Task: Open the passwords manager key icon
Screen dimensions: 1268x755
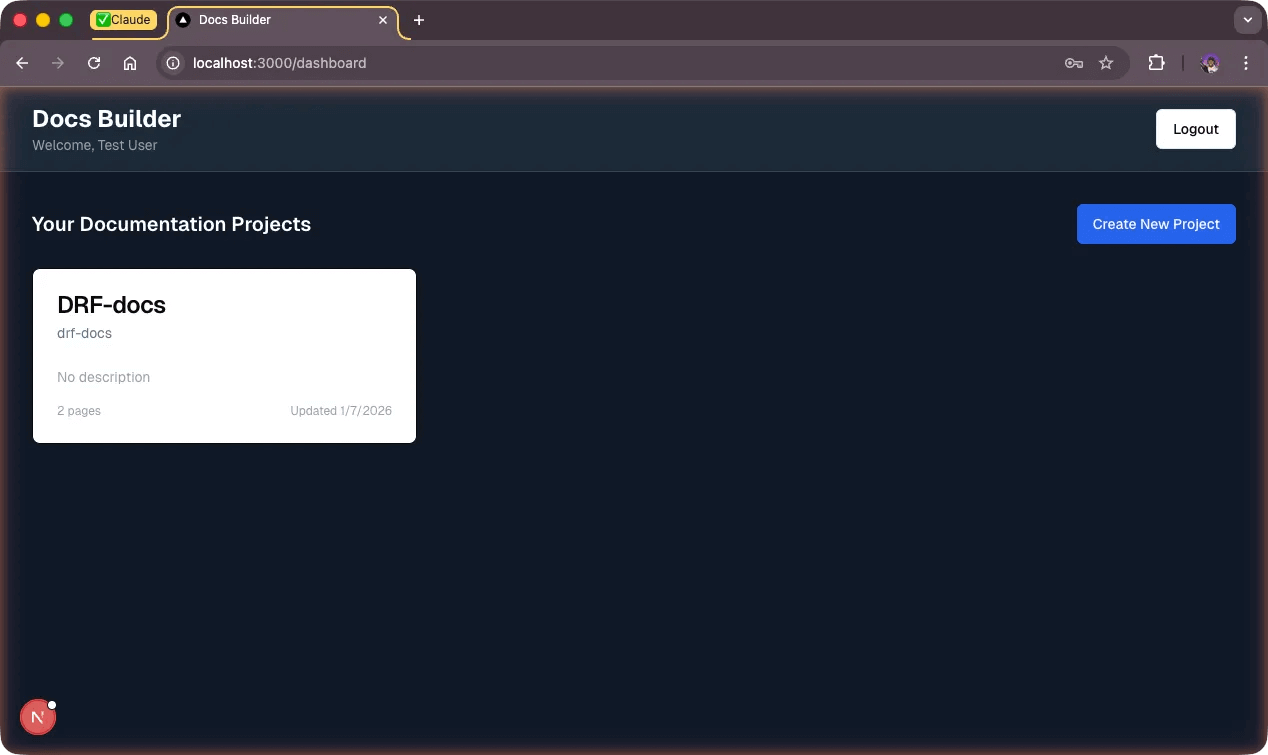Action: [x=1073, y=62]
